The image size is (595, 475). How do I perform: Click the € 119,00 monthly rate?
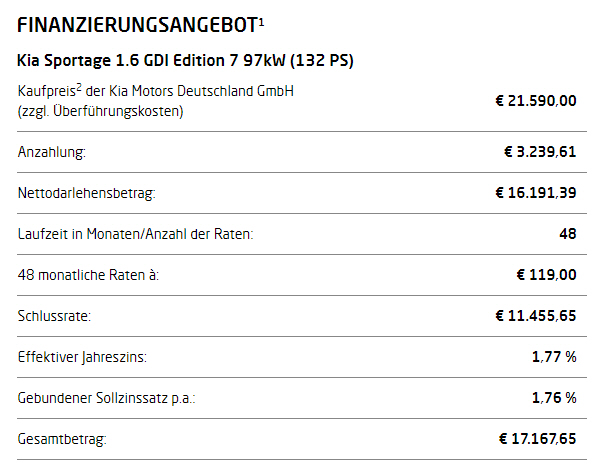(x=546, y=275)
